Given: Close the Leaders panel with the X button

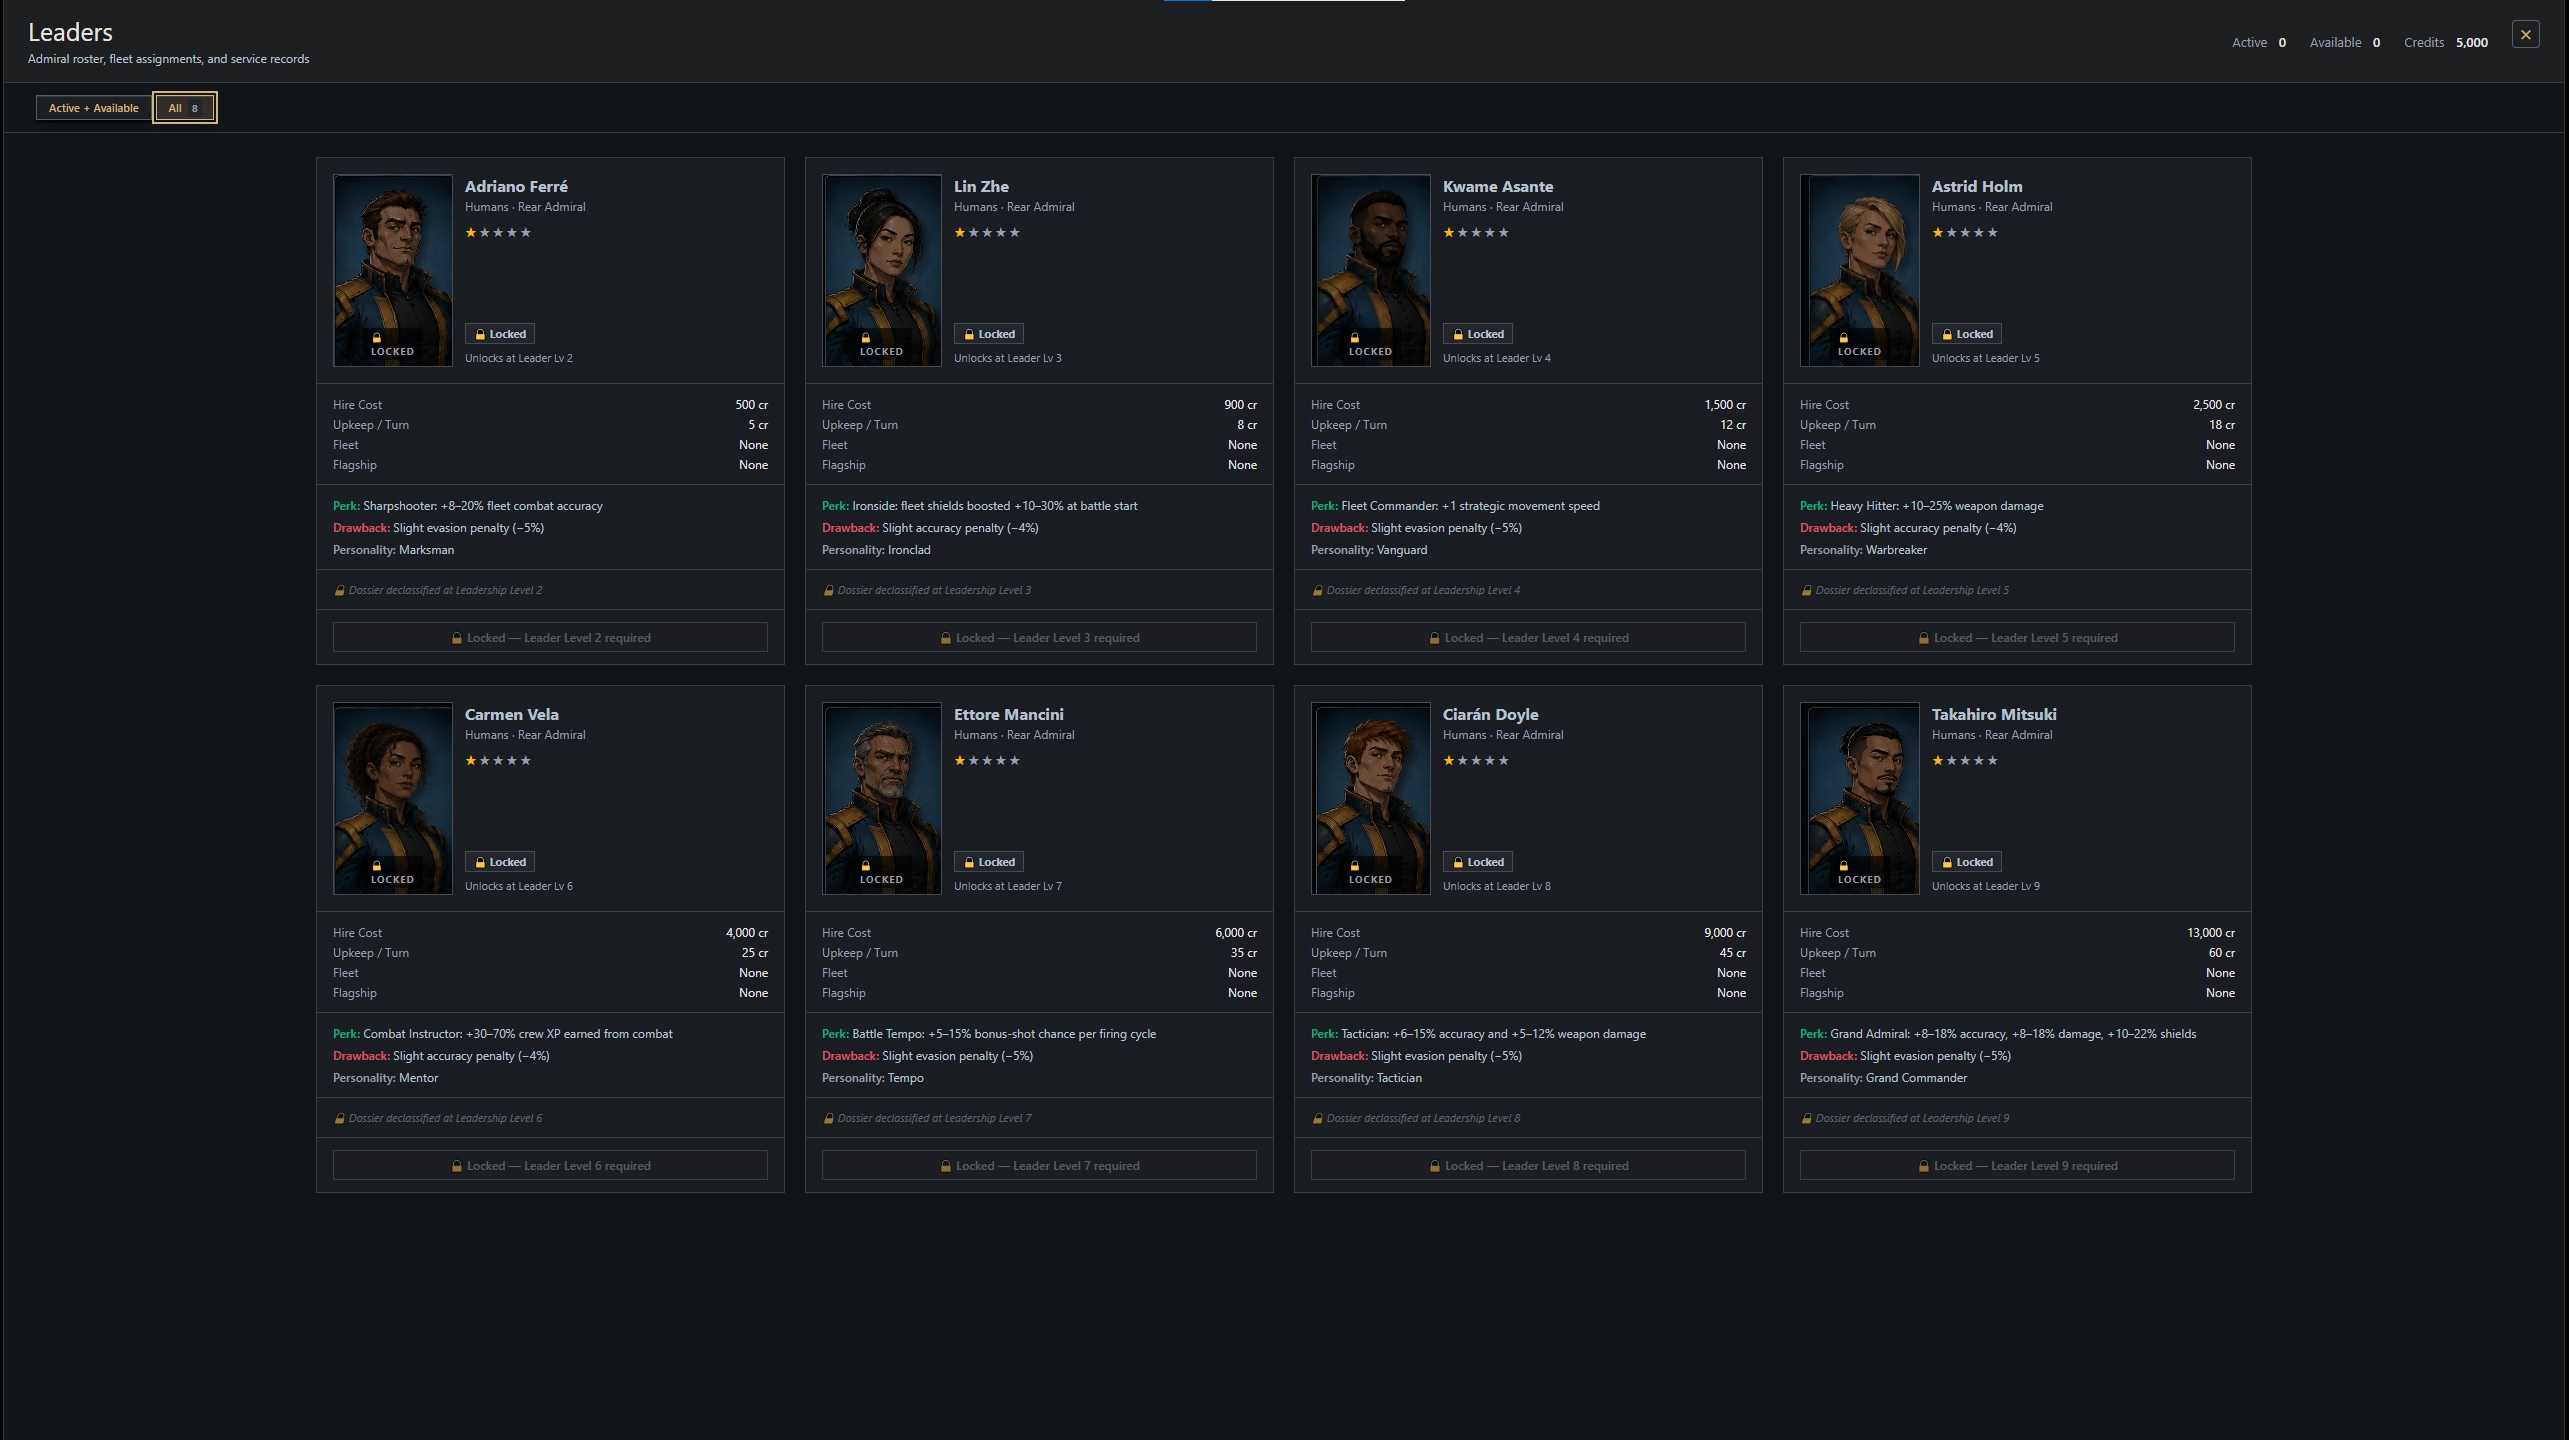Looking at the screenshot, I should pyautogui.click(x=2525, y=35).
